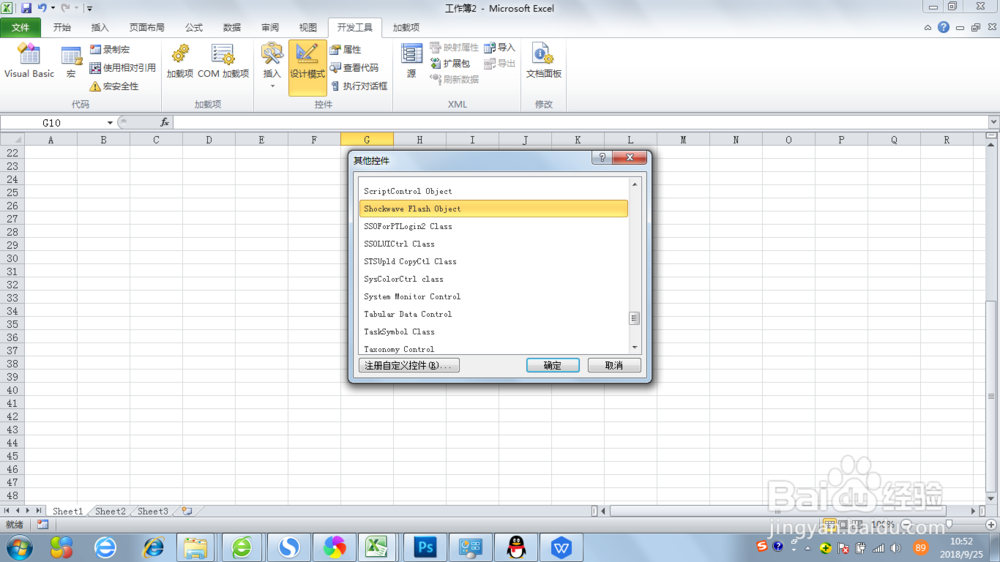Click Register Custom Control (注册自定义控件) button
1000x562 pixels.
(409, 366)
